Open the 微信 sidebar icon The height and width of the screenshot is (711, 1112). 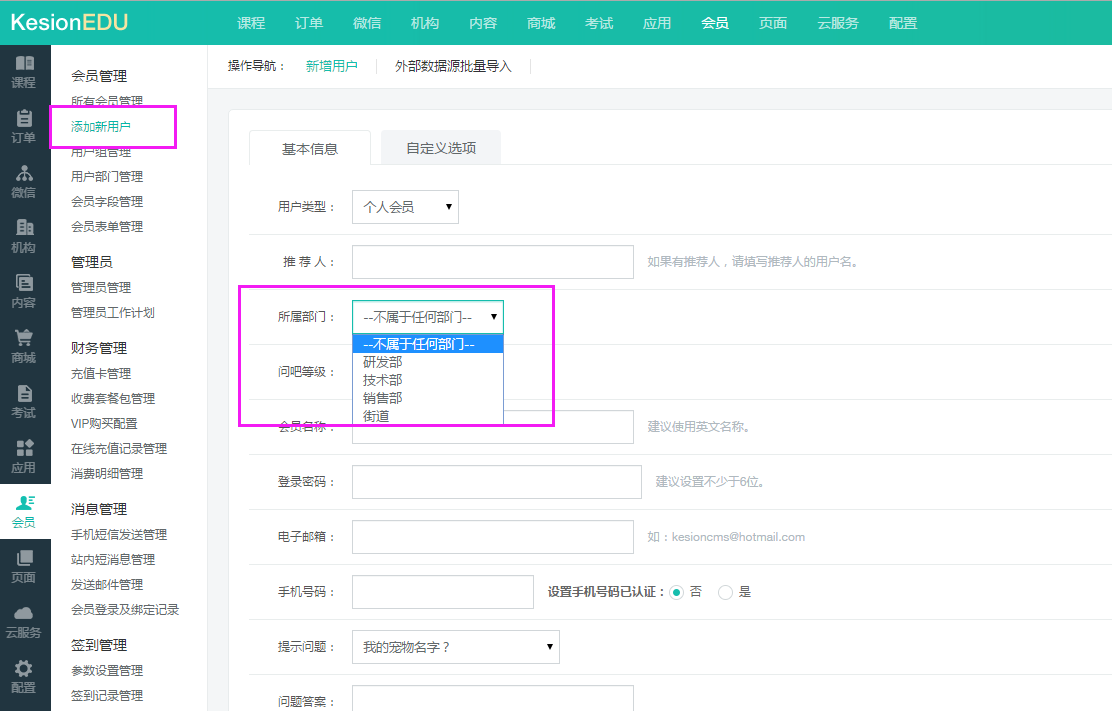[x=24, y=174]
